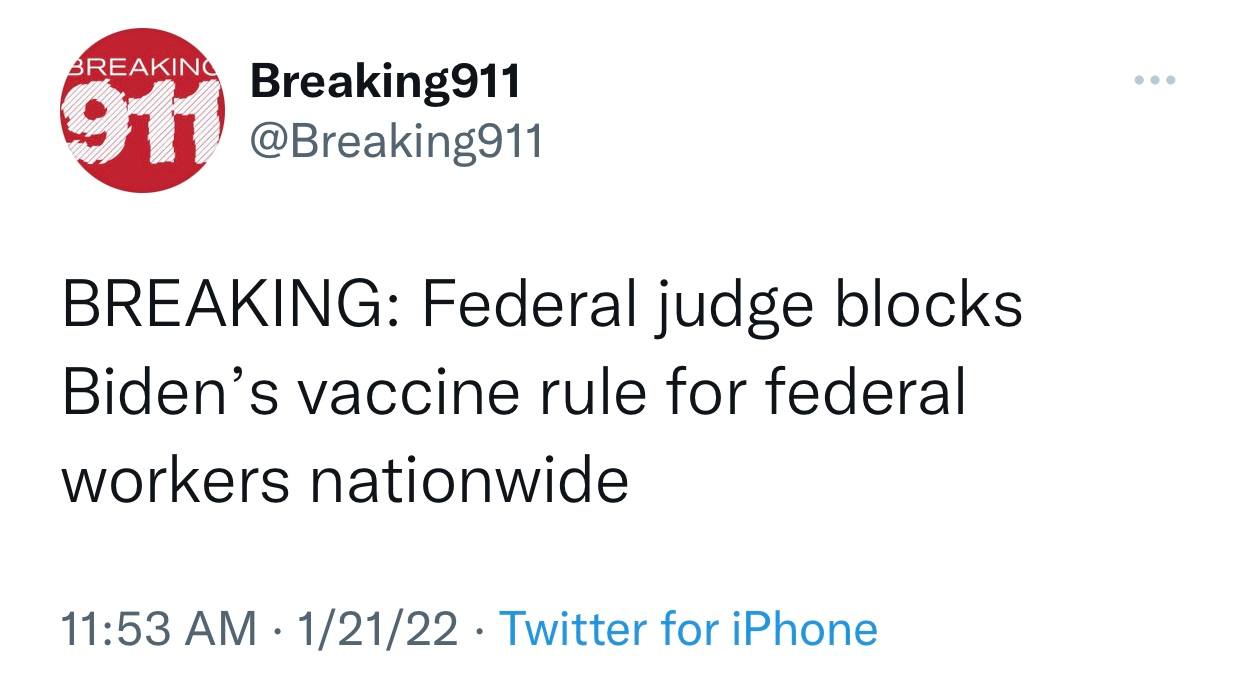Click the word BREAKING: in the tweet
This screenshot has height=691, width=1242.
point(231,305)
